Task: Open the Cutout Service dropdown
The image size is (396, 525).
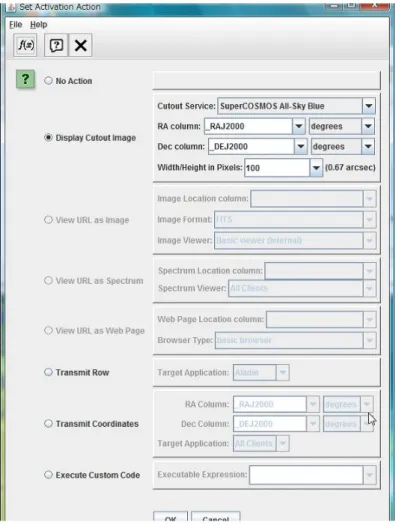Action: click(x=369, y=106)
